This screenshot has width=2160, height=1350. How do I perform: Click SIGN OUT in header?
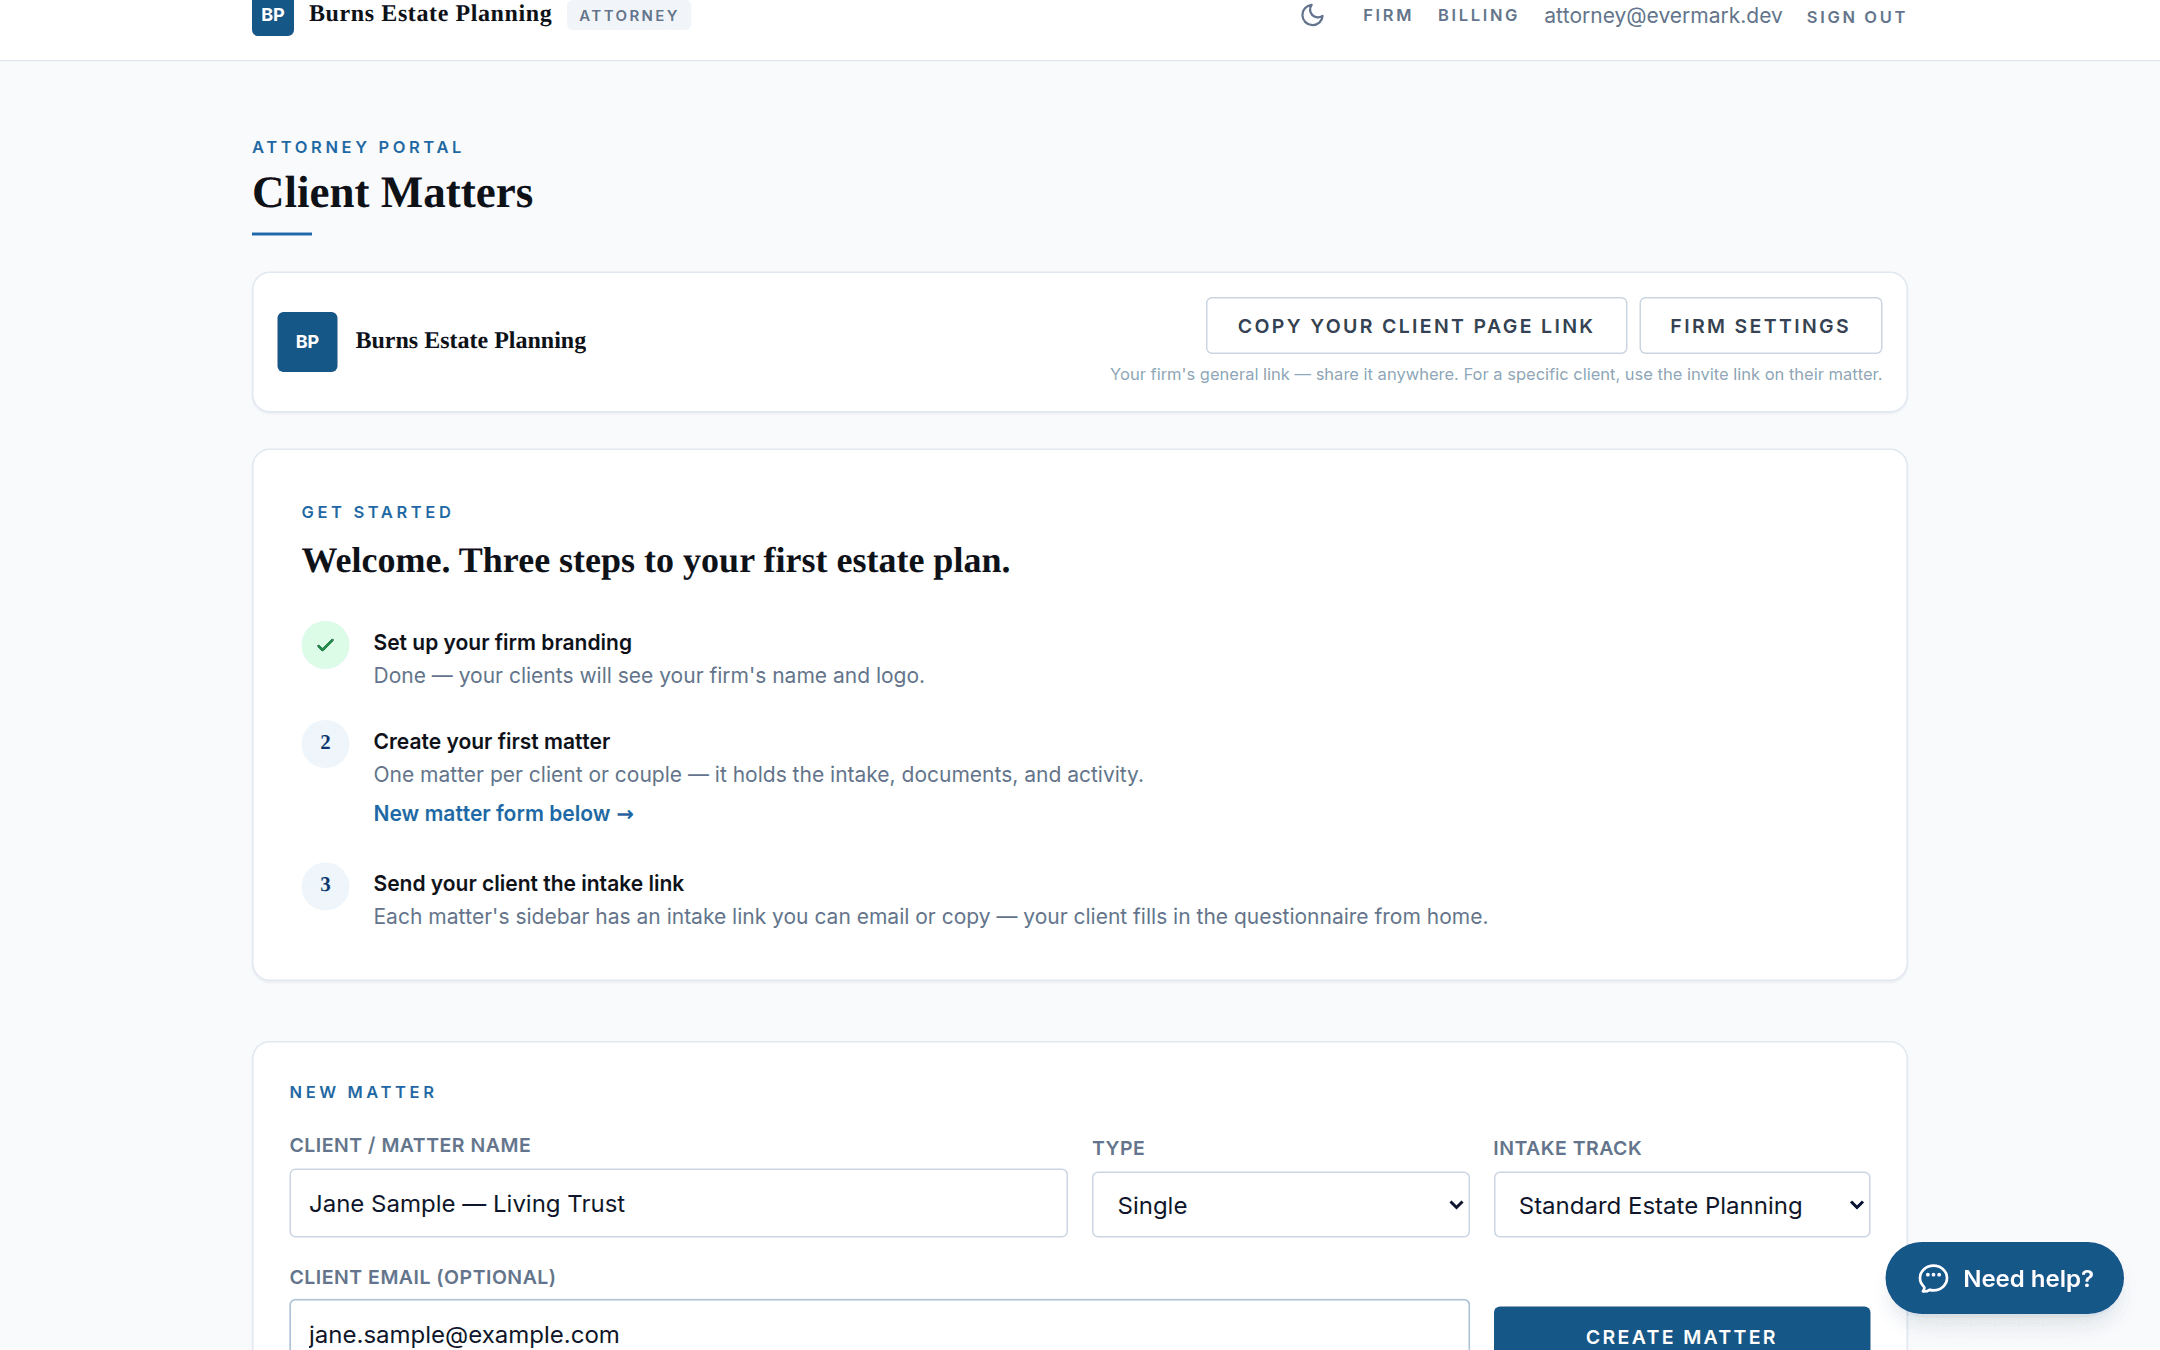(1856, 17)
